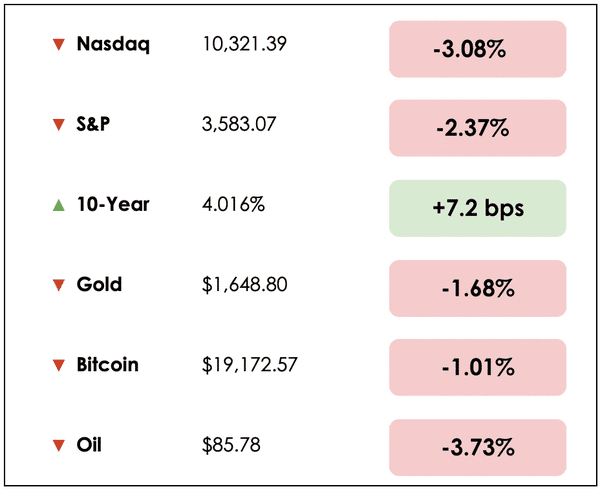Click the red down arrow beside Nasdaq
600x489 pixels.
[x=58, y=45]
